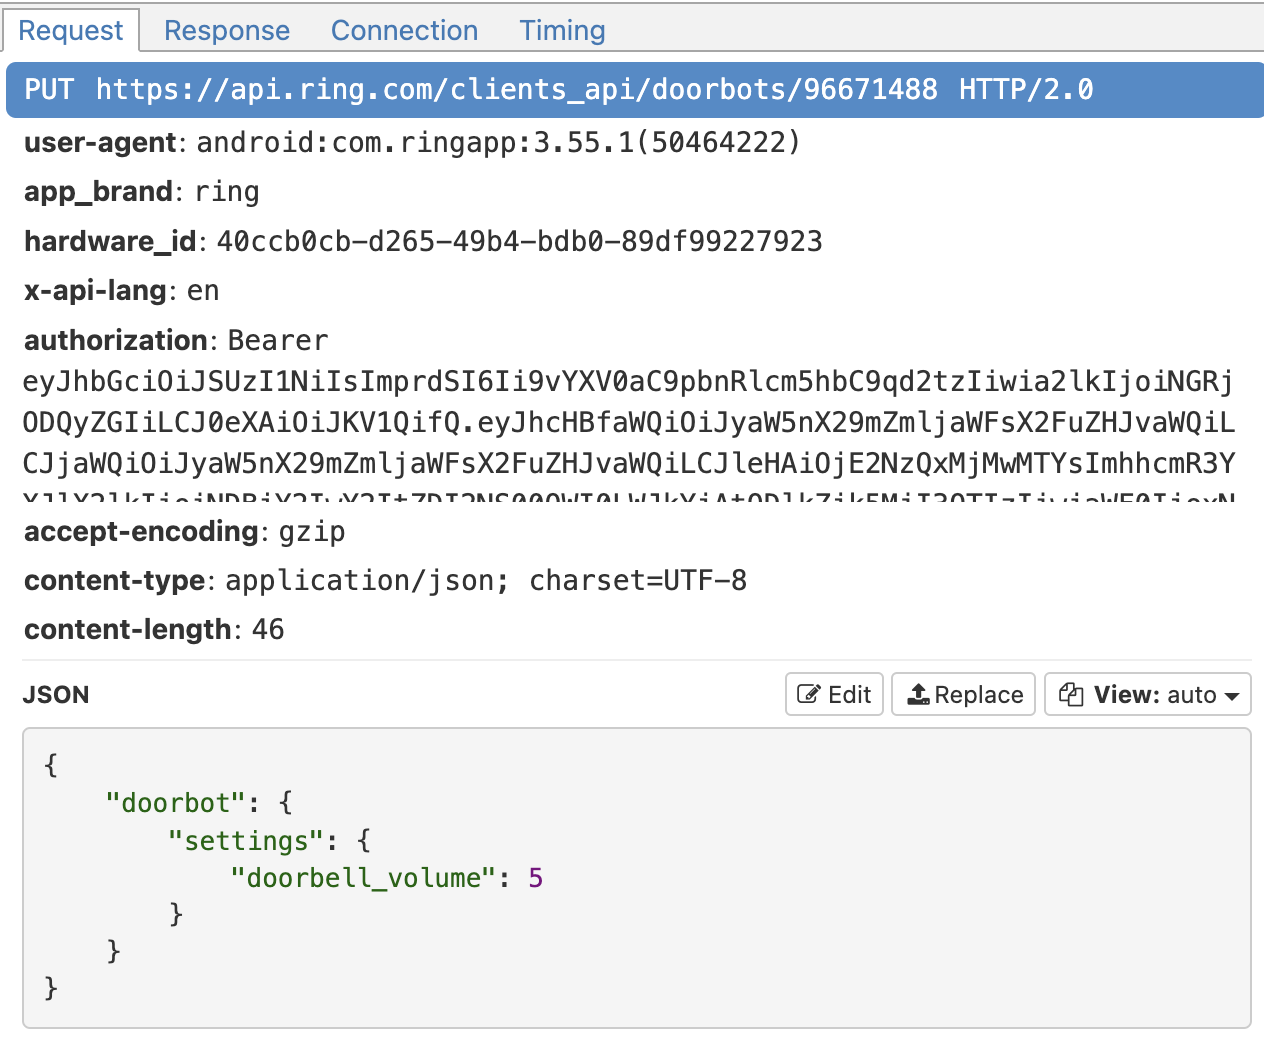
Task: Click the Edit button for JSON body
Action: (x=834, y=694)
